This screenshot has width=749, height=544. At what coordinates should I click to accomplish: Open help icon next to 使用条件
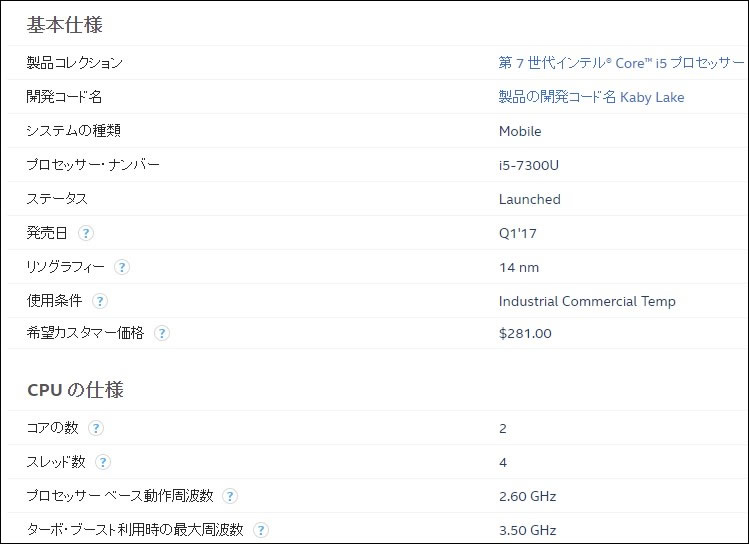pos(100,301)
